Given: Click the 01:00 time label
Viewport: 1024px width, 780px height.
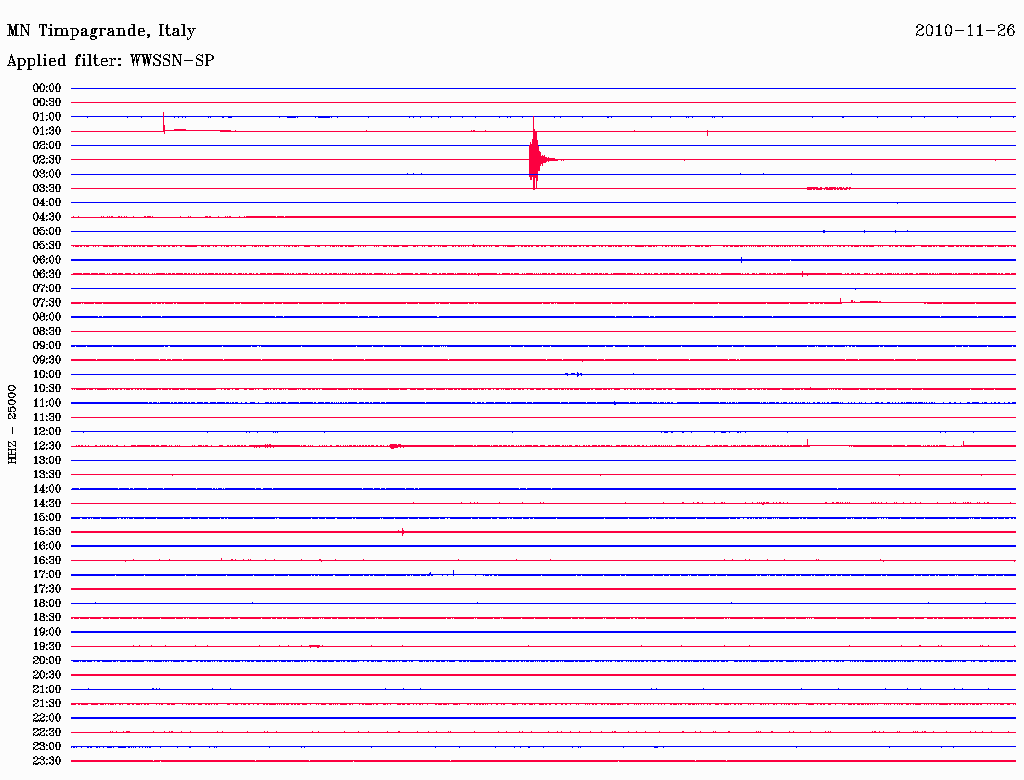Looking at the screenshot, I should 46,117.
